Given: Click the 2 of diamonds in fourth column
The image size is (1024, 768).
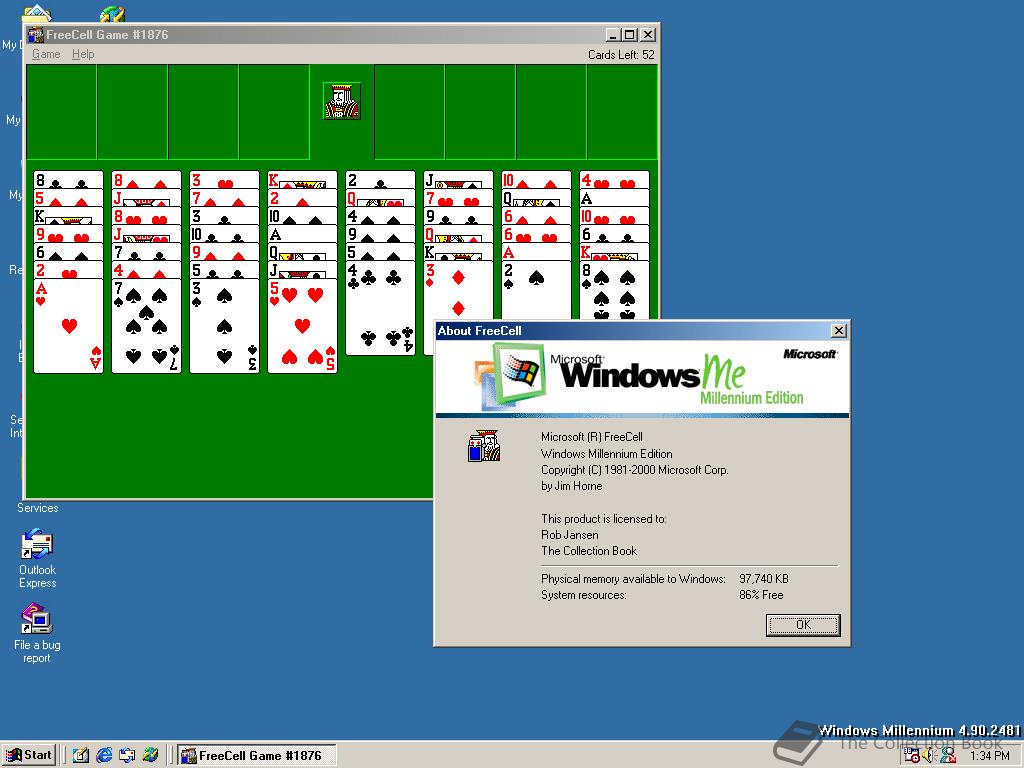Looking at the screenshot, I should [302, 198].
